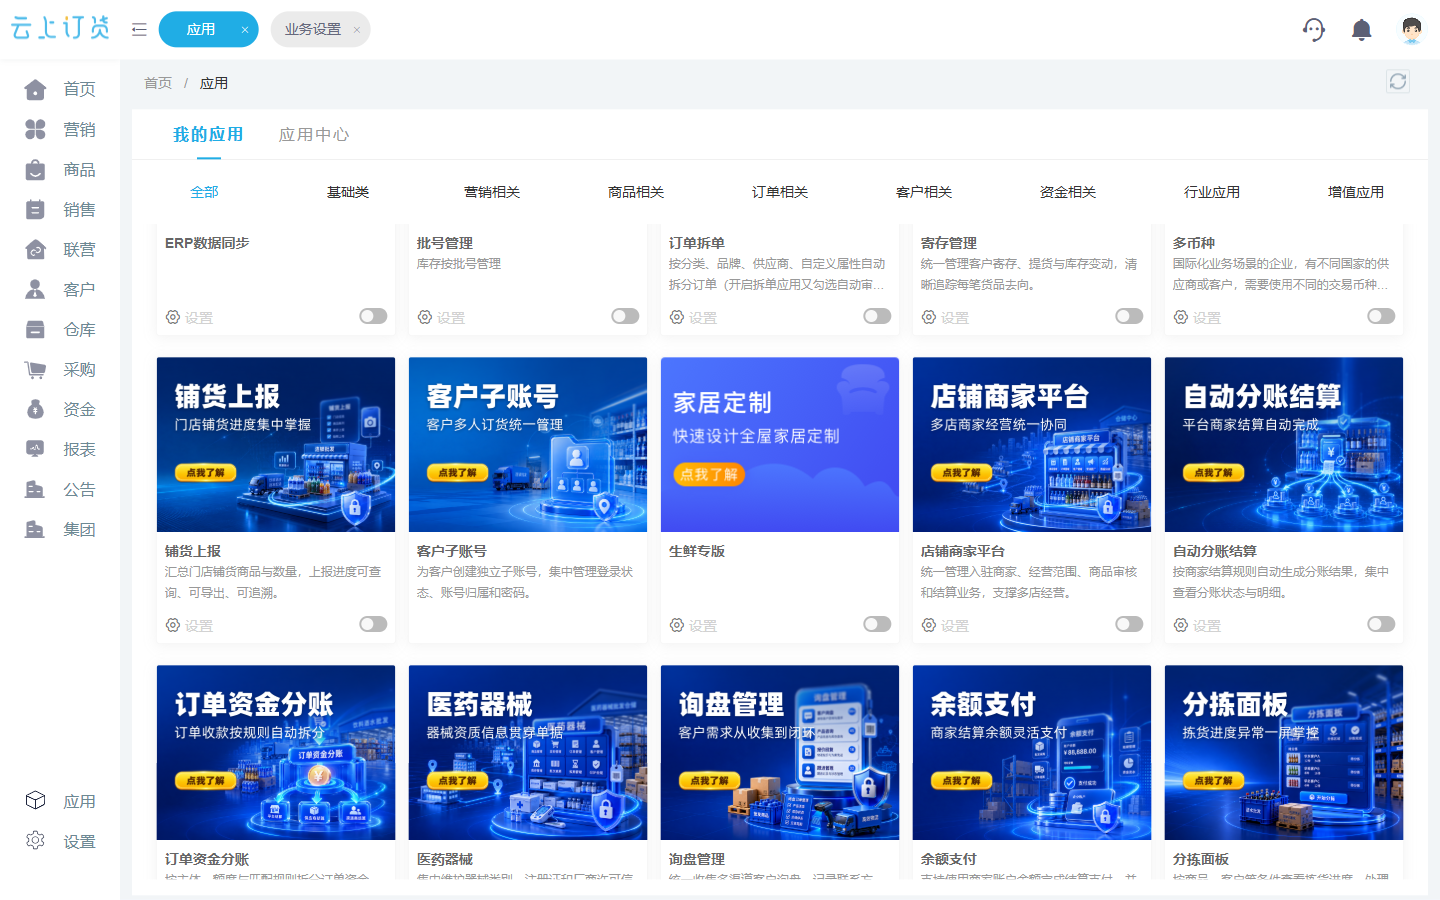Enable the 订单拆单 switch
This screenshot has height=900, width=1440.
click(877, 316)
